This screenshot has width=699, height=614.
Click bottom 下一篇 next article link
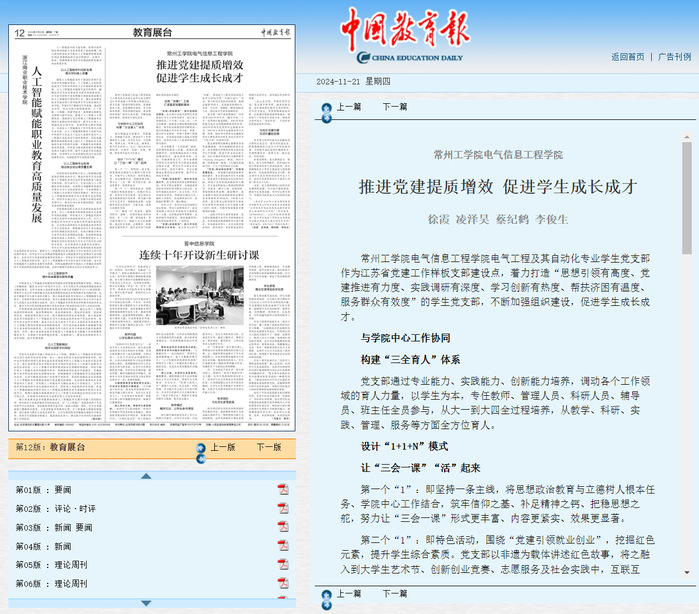click(x=395, y=594)
